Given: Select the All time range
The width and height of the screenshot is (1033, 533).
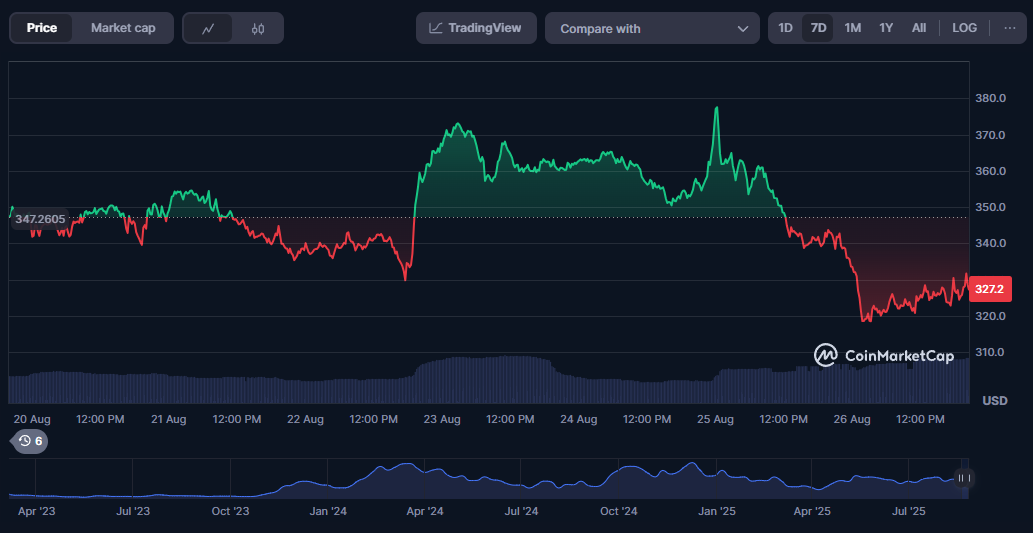Looking at the screenshot, I should 919,28.
